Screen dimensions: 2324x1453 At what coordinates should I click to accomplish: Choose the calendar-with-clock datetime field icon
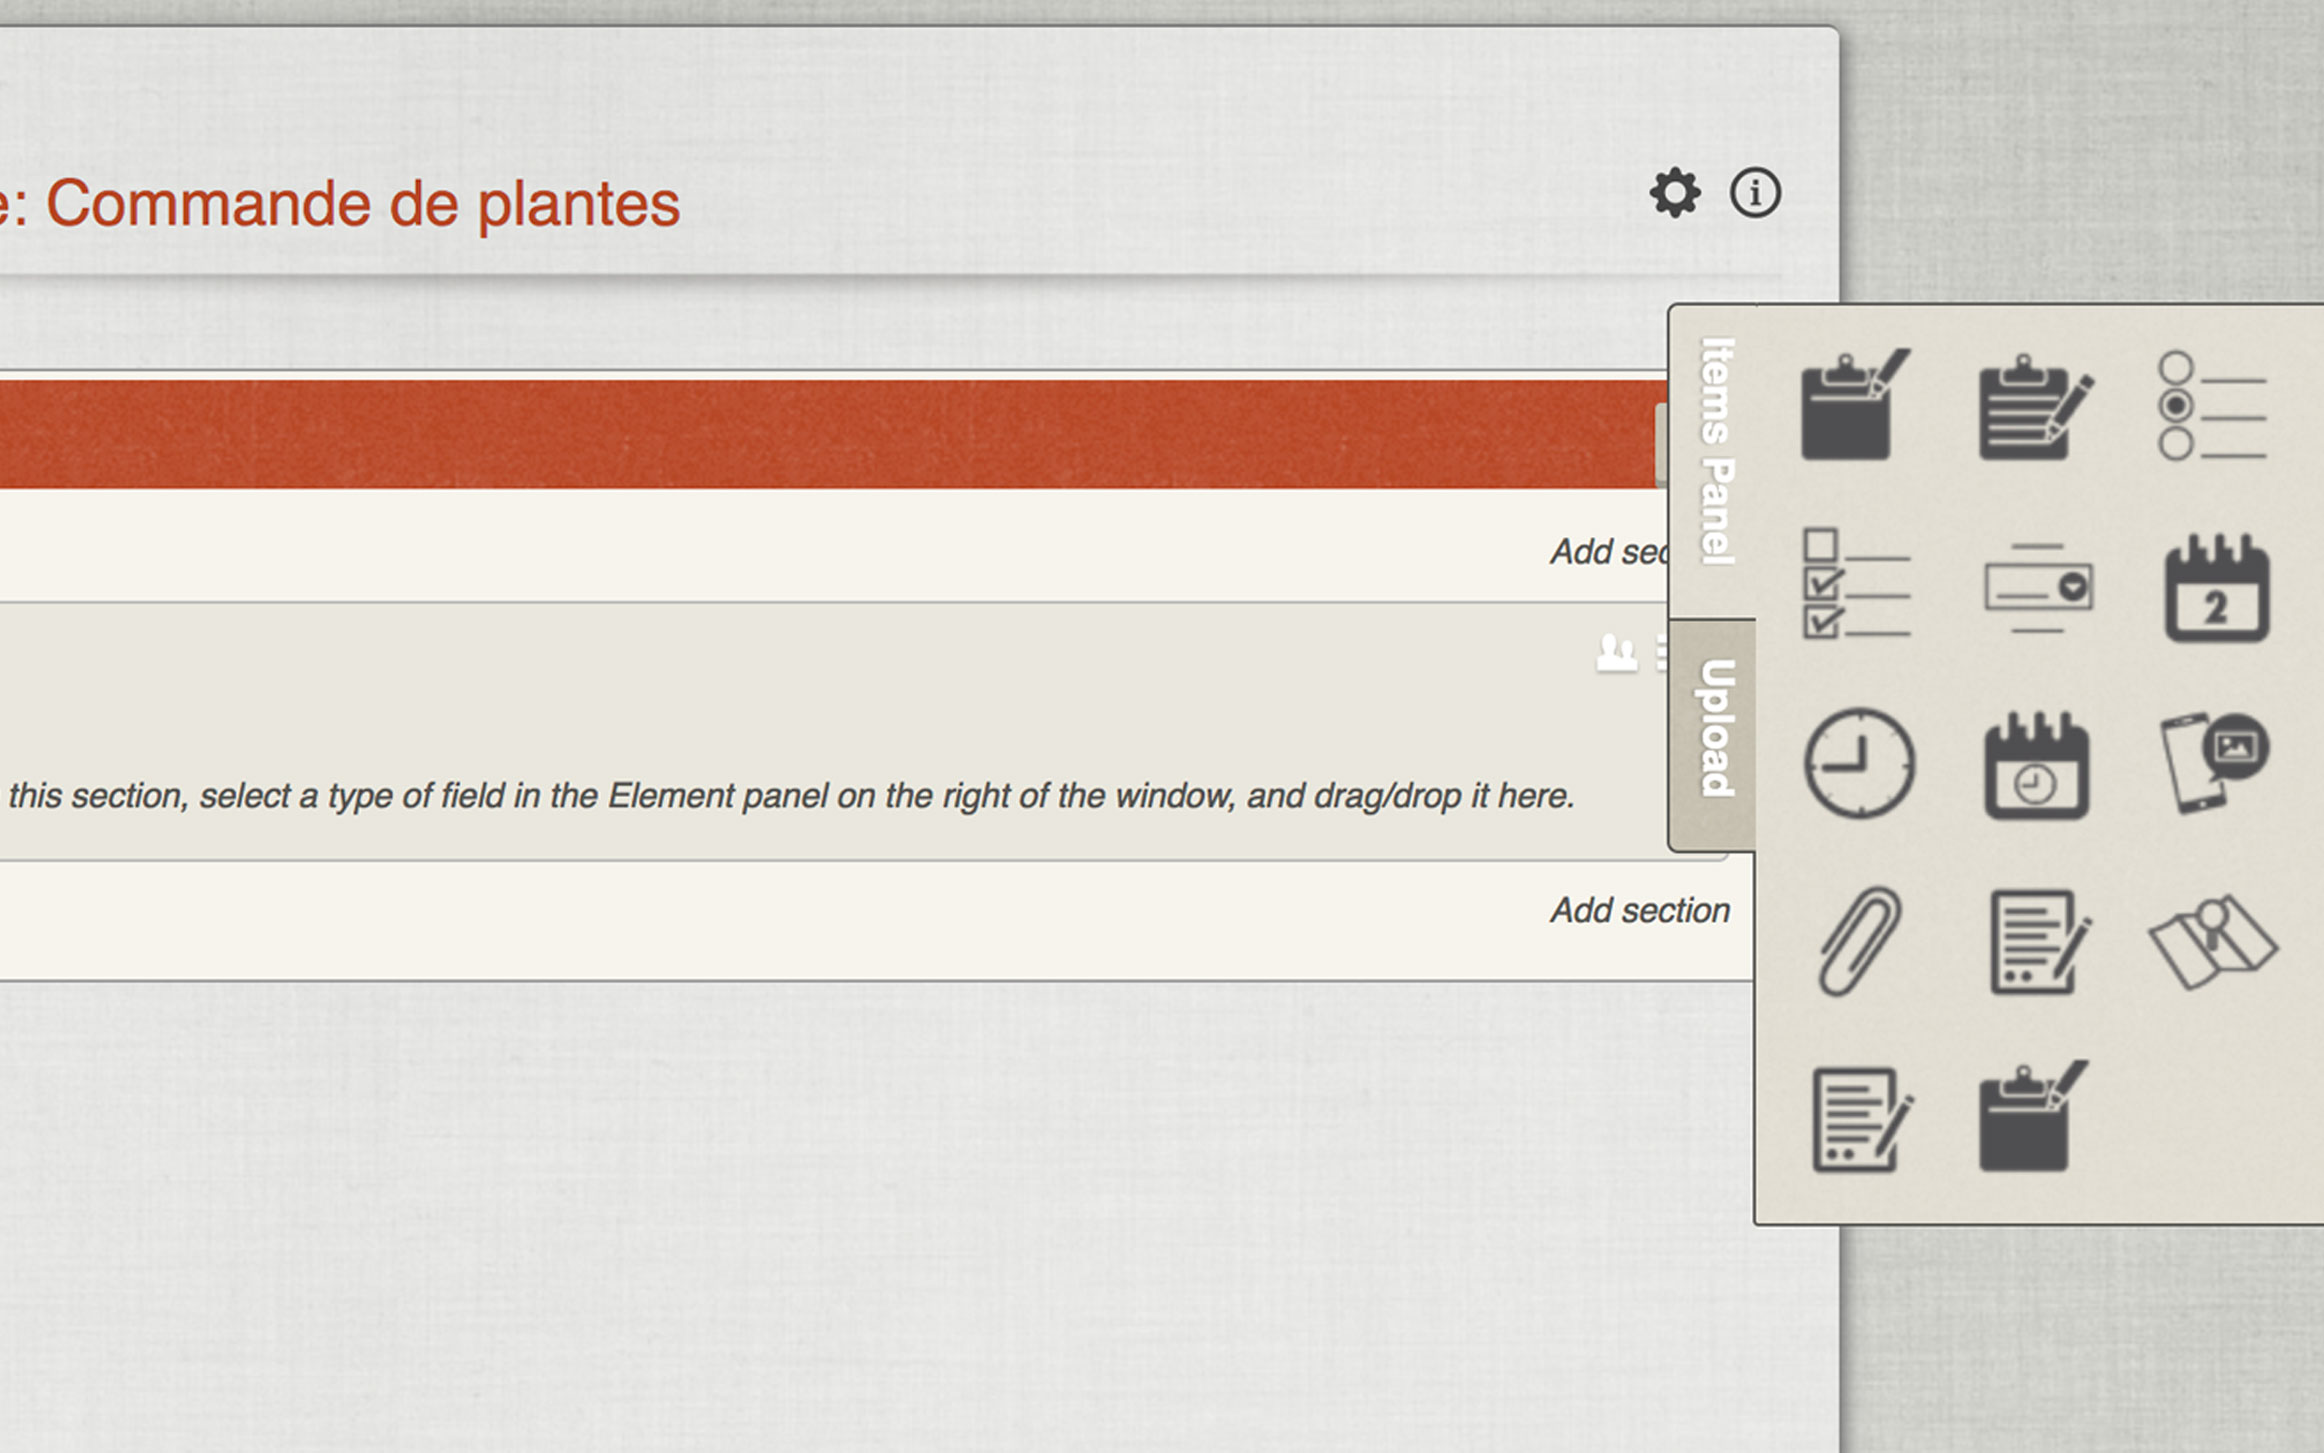pos(2036,765)
